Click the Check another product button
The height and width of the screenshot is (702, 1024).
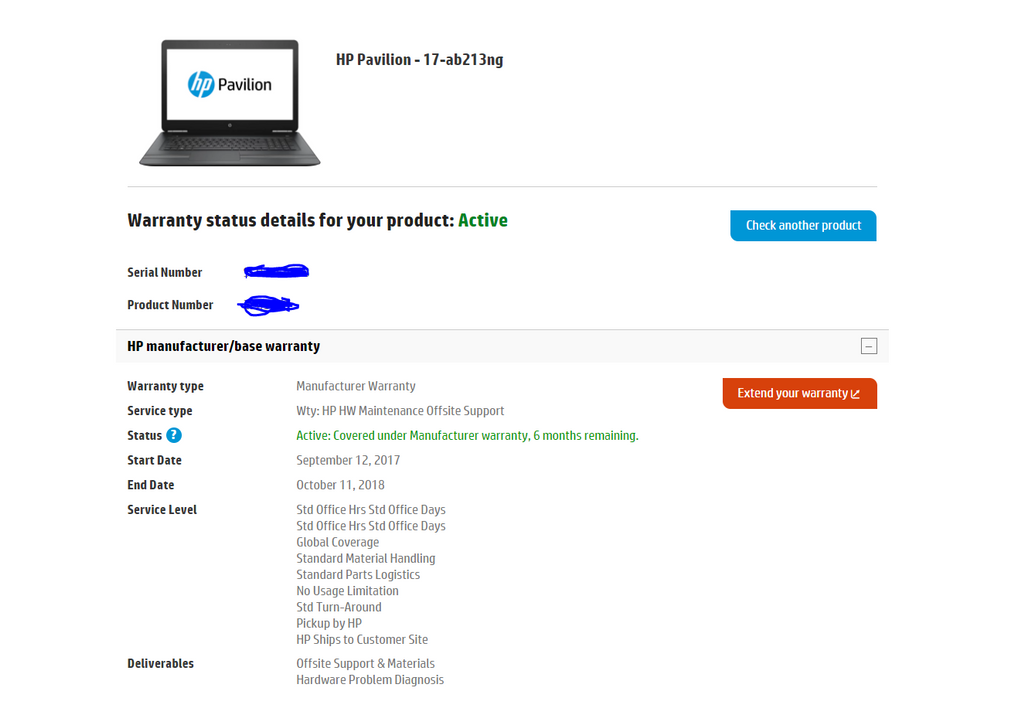803,225
